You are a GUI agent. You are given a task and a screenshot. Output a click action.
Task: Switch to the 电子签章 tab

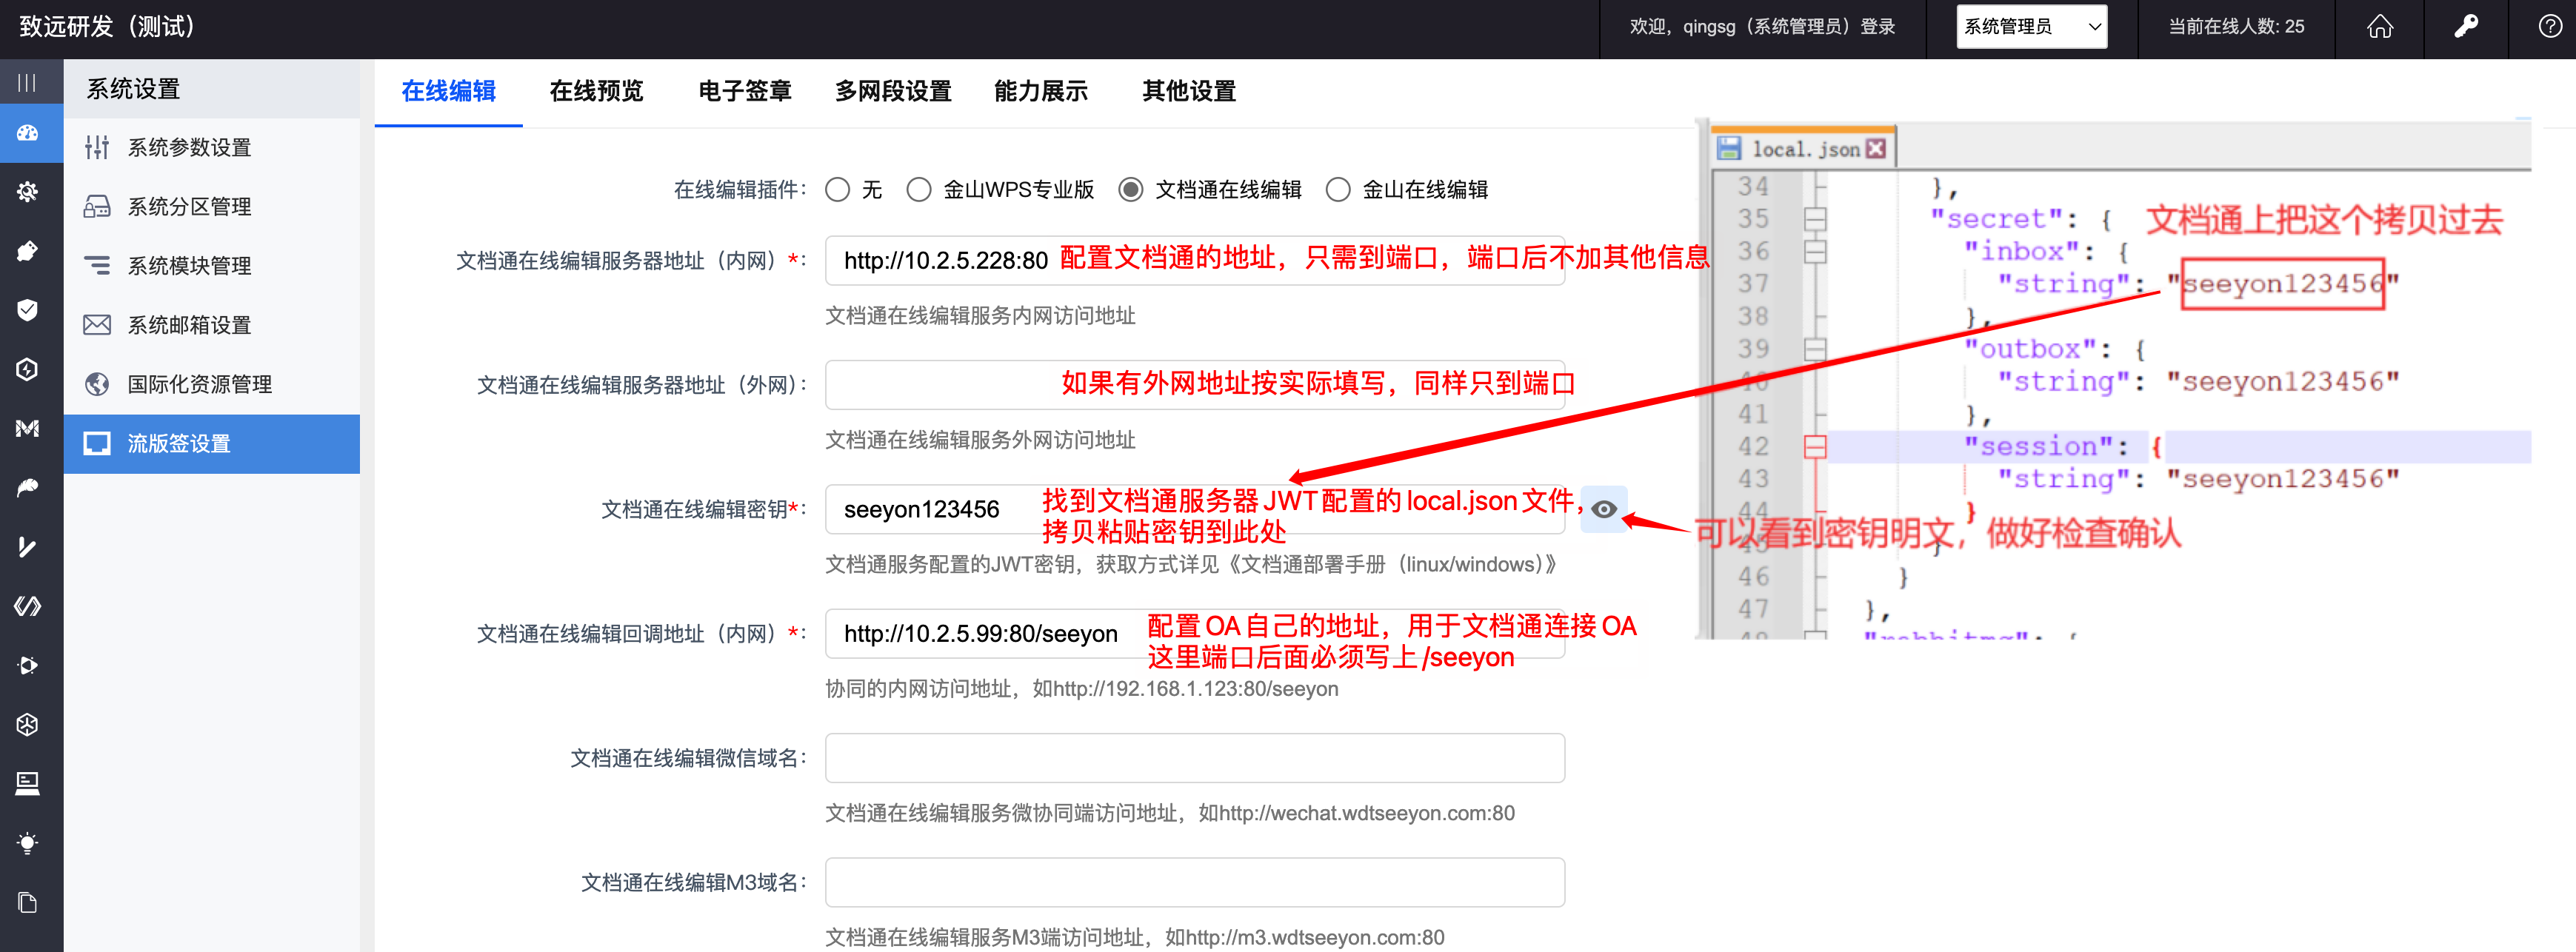click(x=744, y=92)
